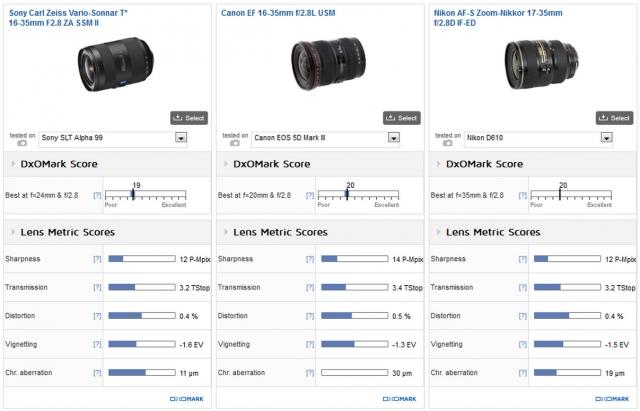Open Sharpness help icon for Sony lens
Viewport: 640px width, 411px height.
[97, 258]
